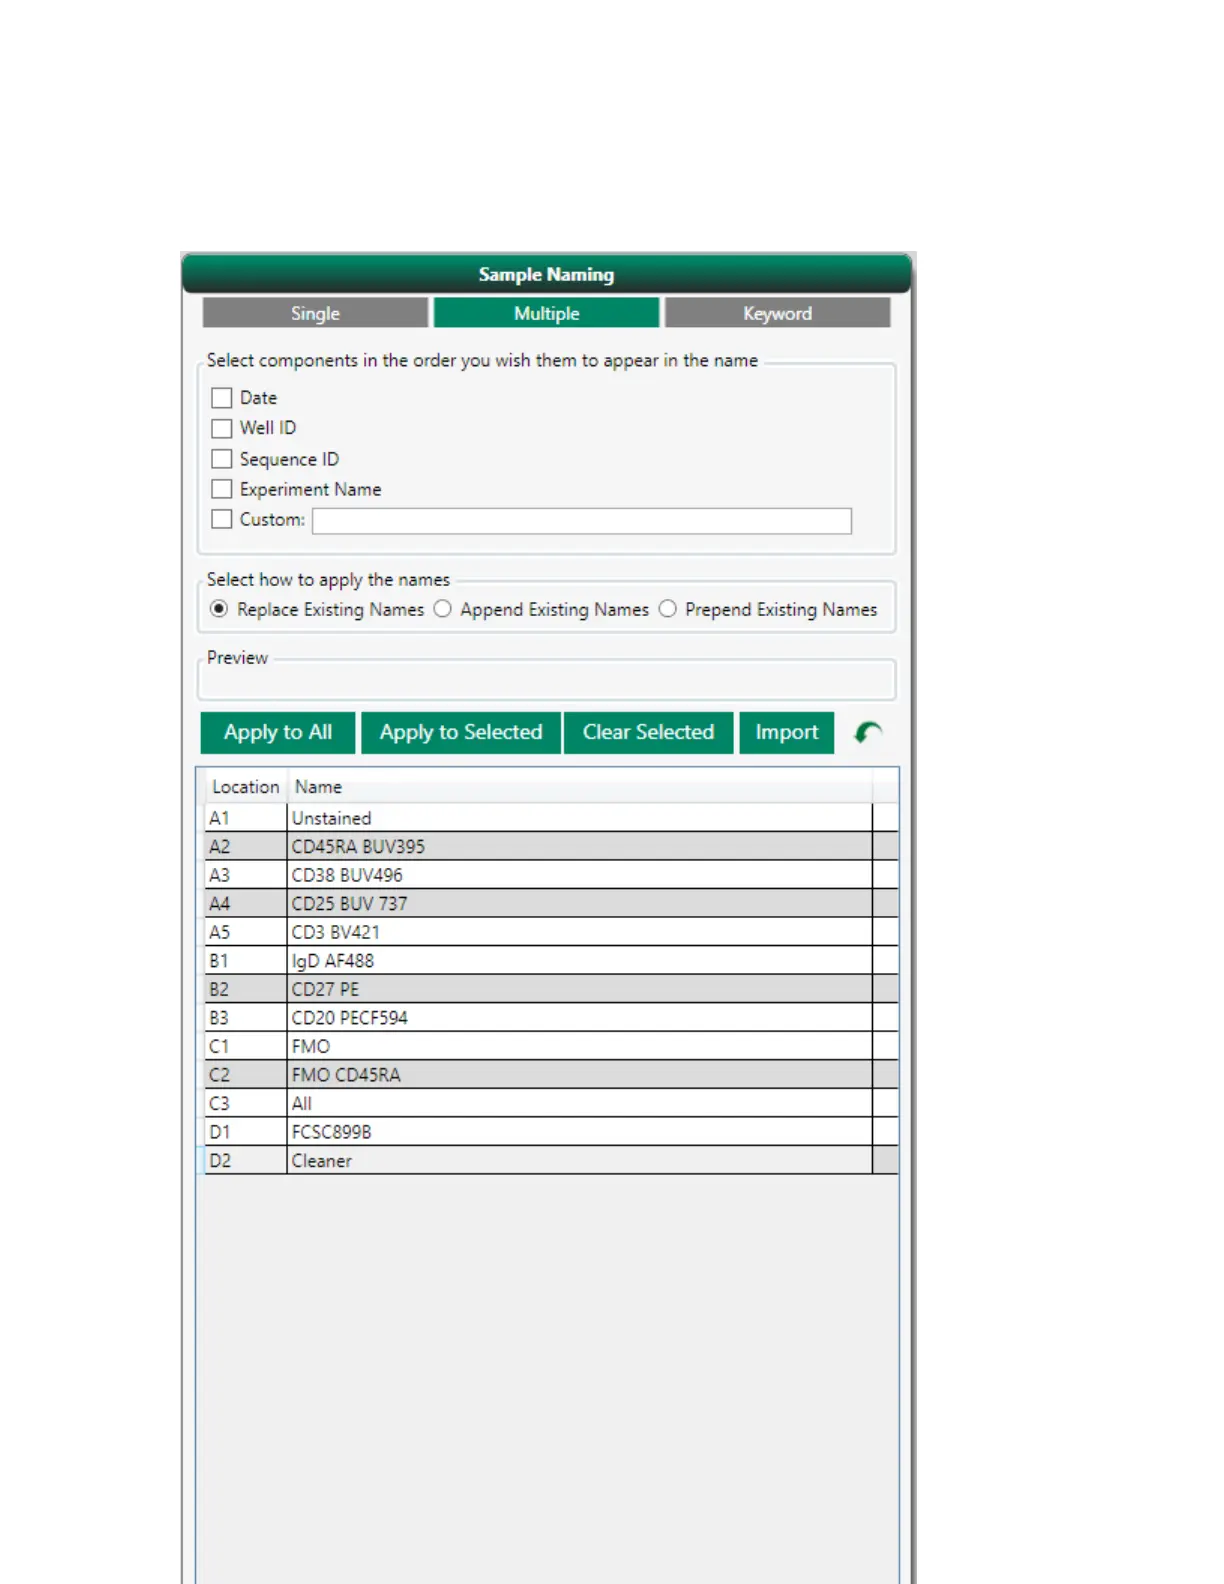This screenshot has height=1584, width=1224.
Task: Click the Apply to All button
Action: point(278,732)
